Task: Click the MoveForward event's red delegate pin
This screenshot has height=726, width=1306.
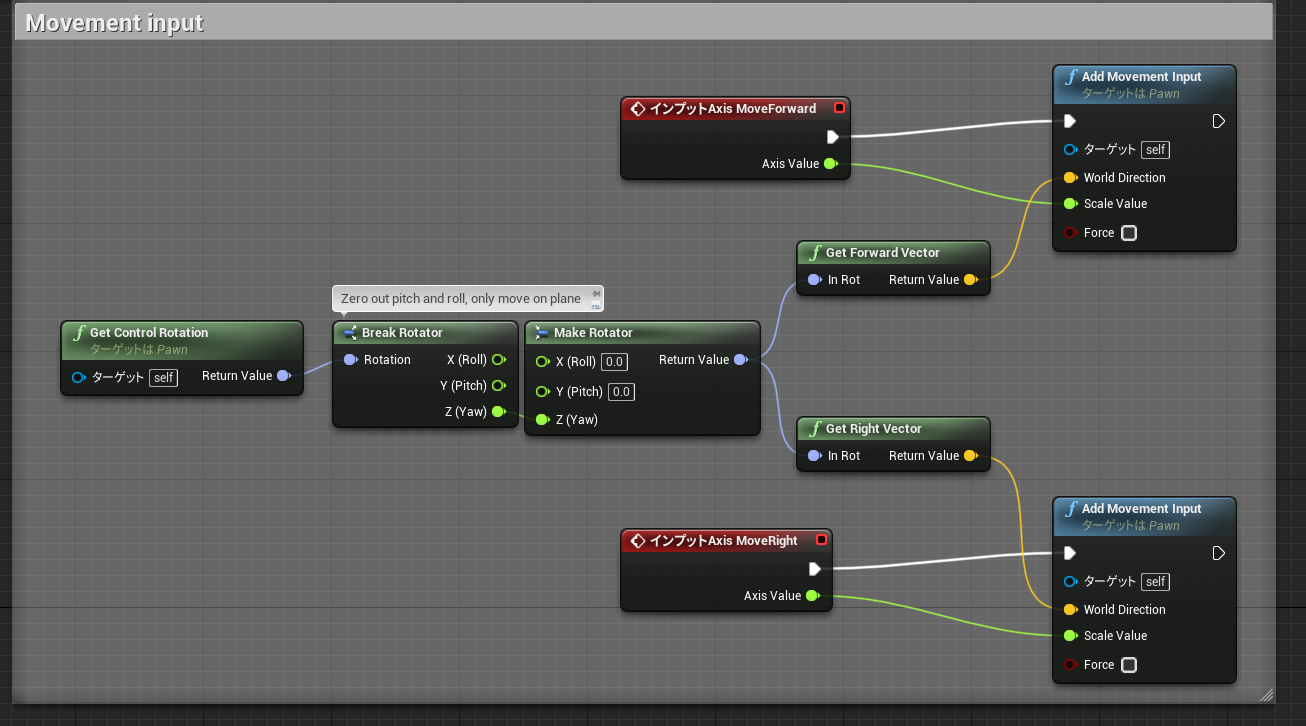Action: [x=839, y=108]
